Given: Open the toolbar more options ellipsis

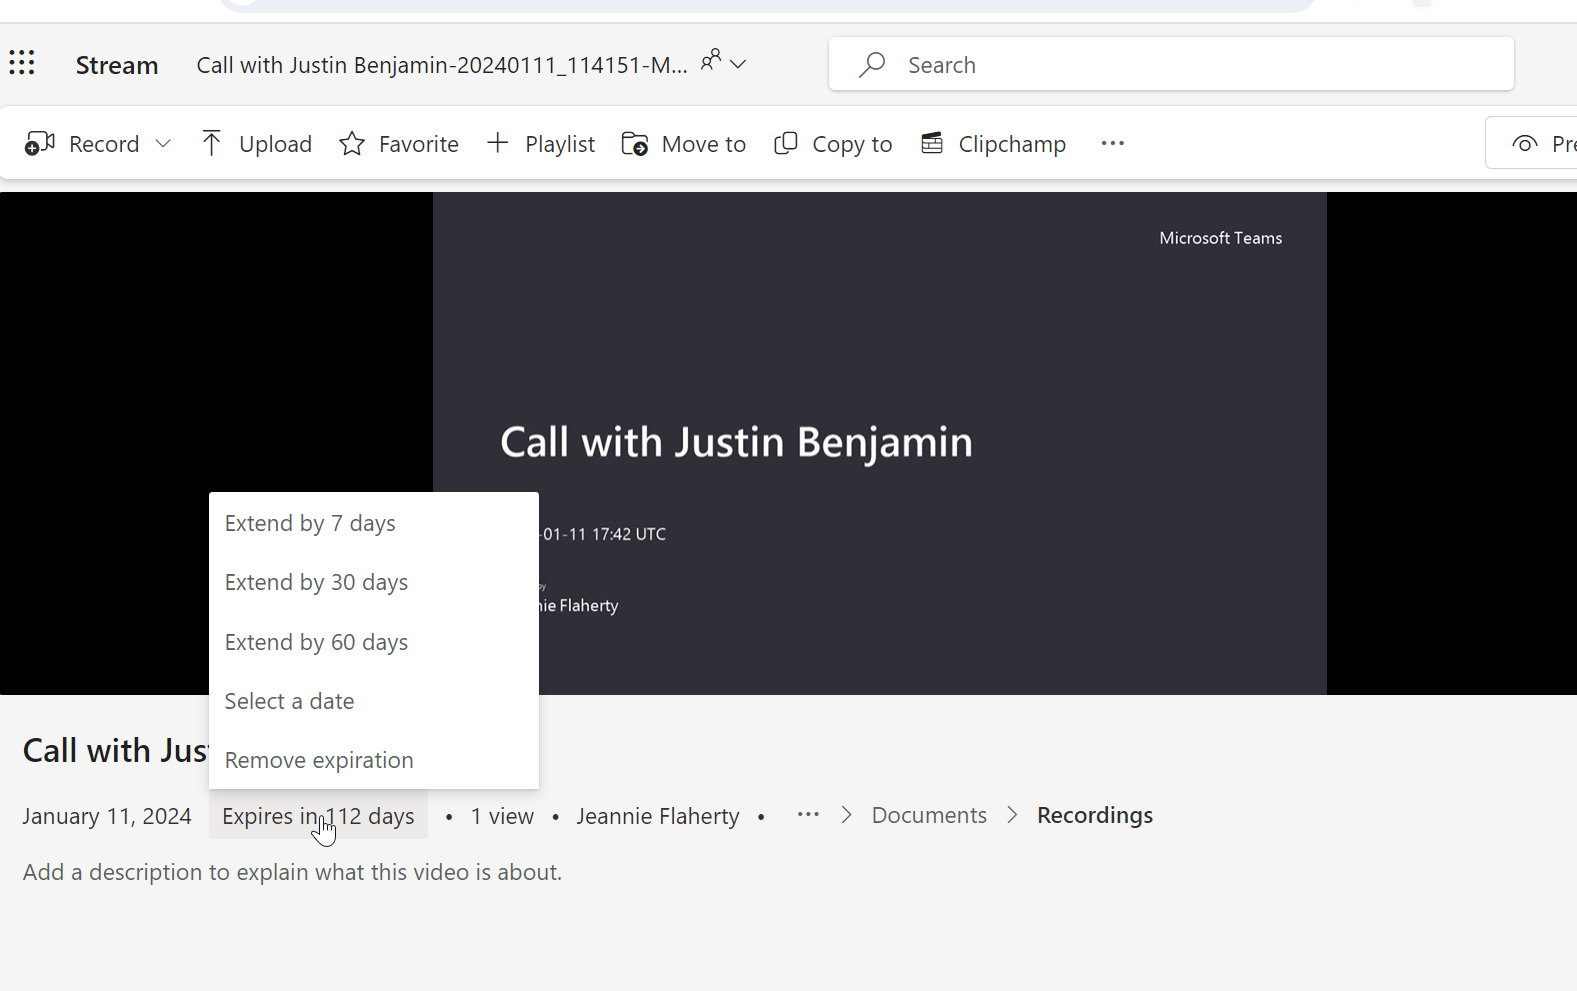Looking at the screenshot, I should click(x=1112, y=144).
